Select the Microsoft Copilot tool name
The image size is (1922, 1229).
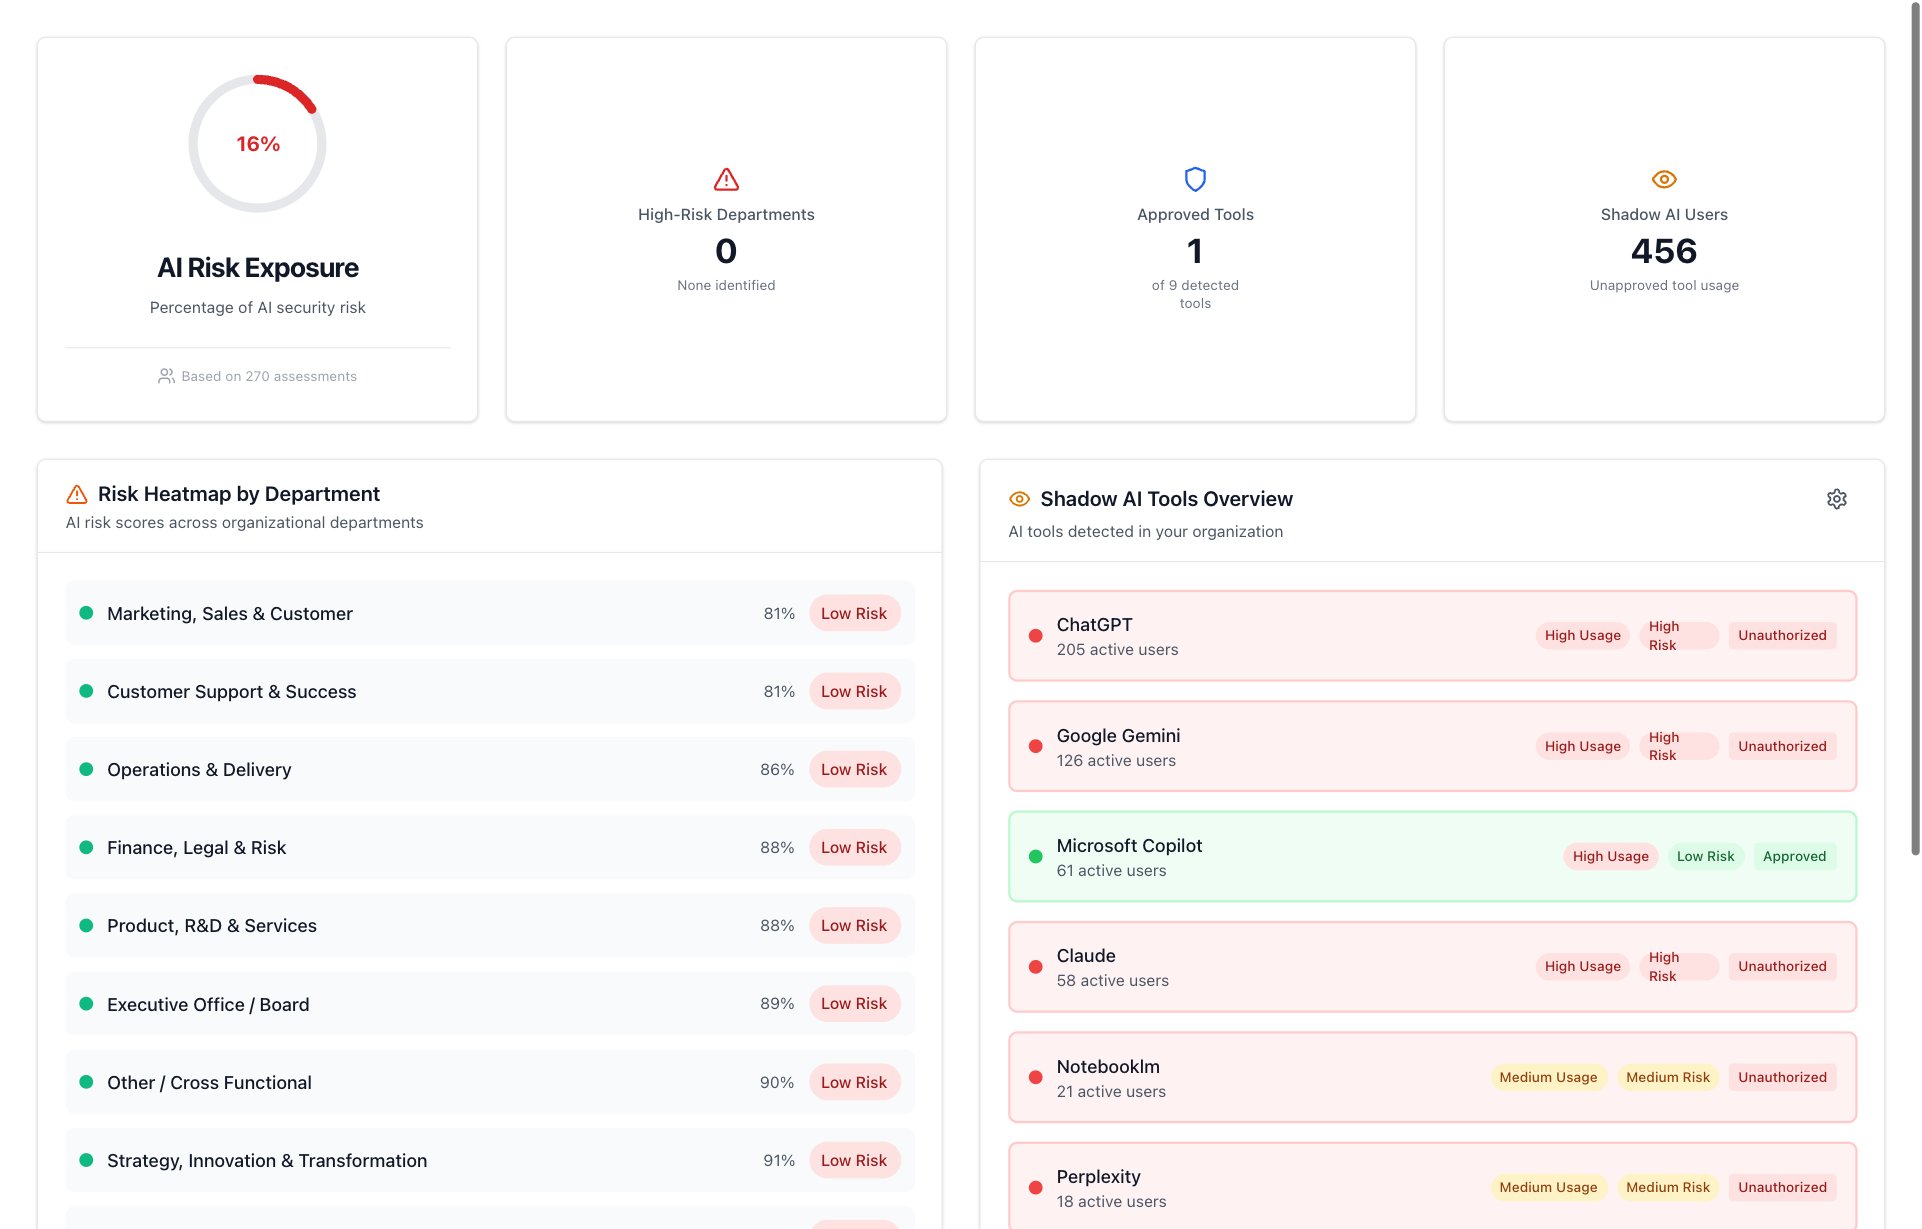(1129, 846)
